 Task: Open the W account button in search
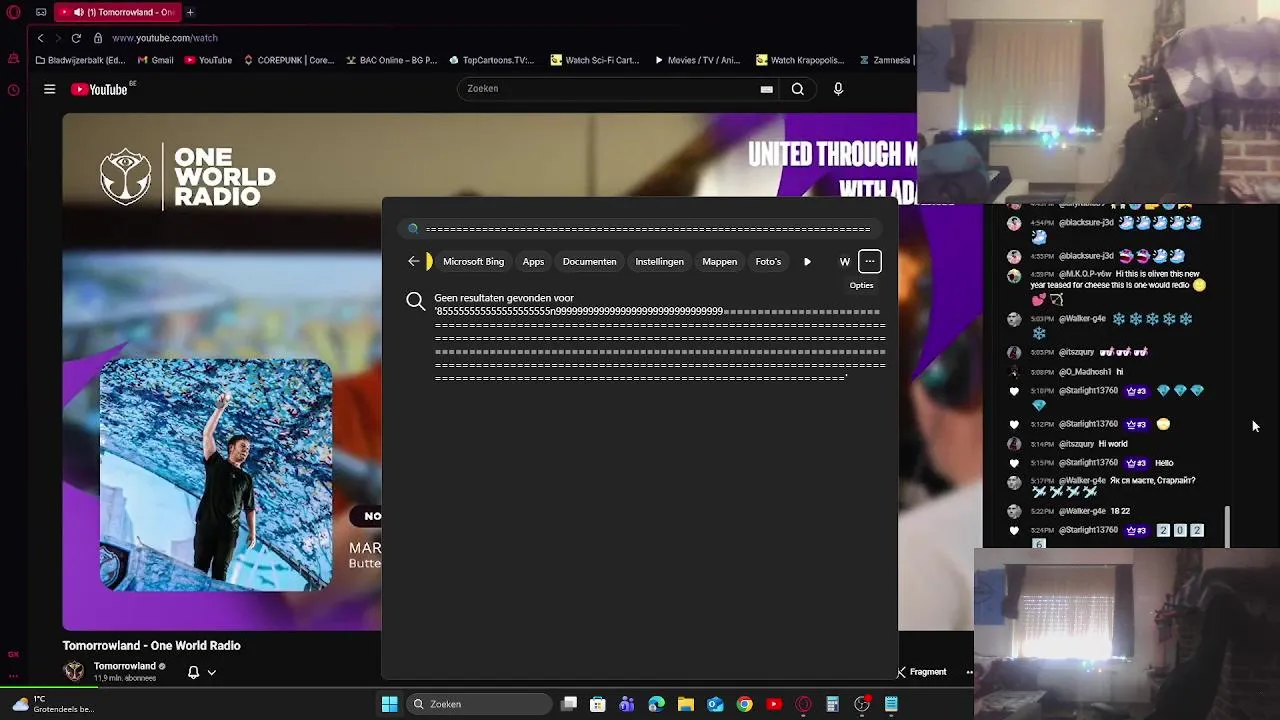tap(845, 262)
